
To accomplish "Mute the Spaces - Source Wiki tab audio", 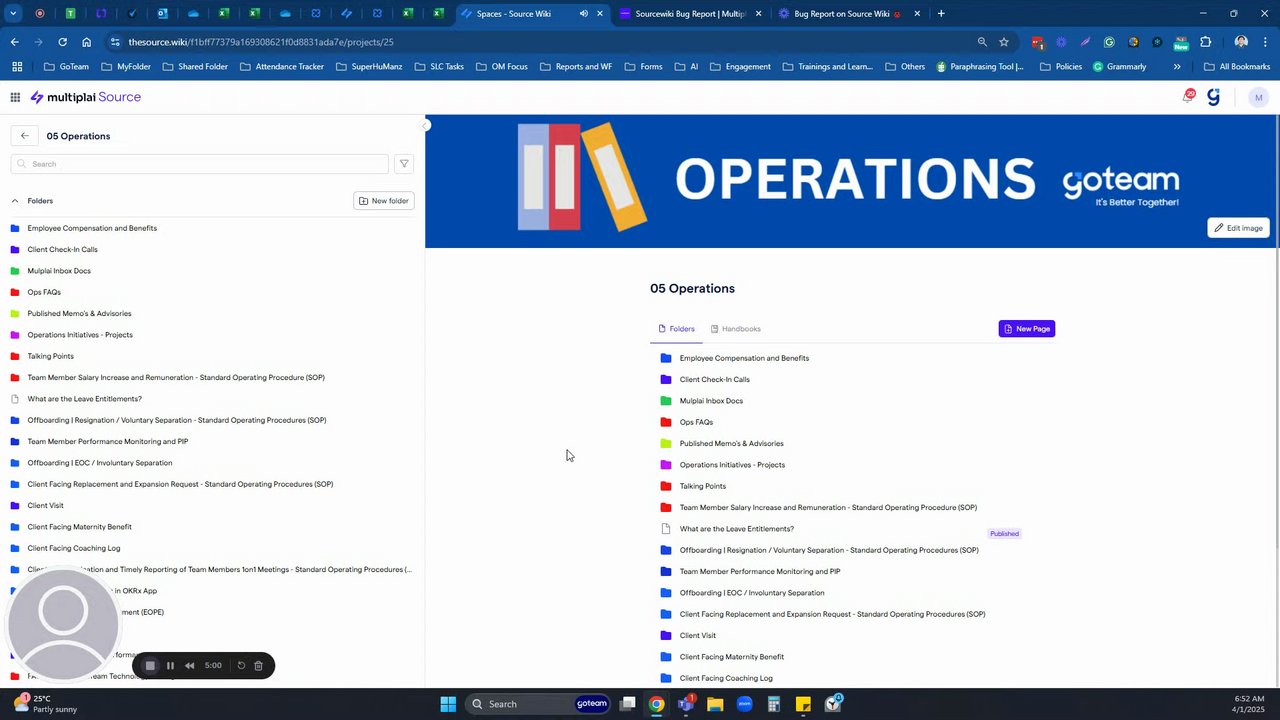I will [x=584, y=14].
